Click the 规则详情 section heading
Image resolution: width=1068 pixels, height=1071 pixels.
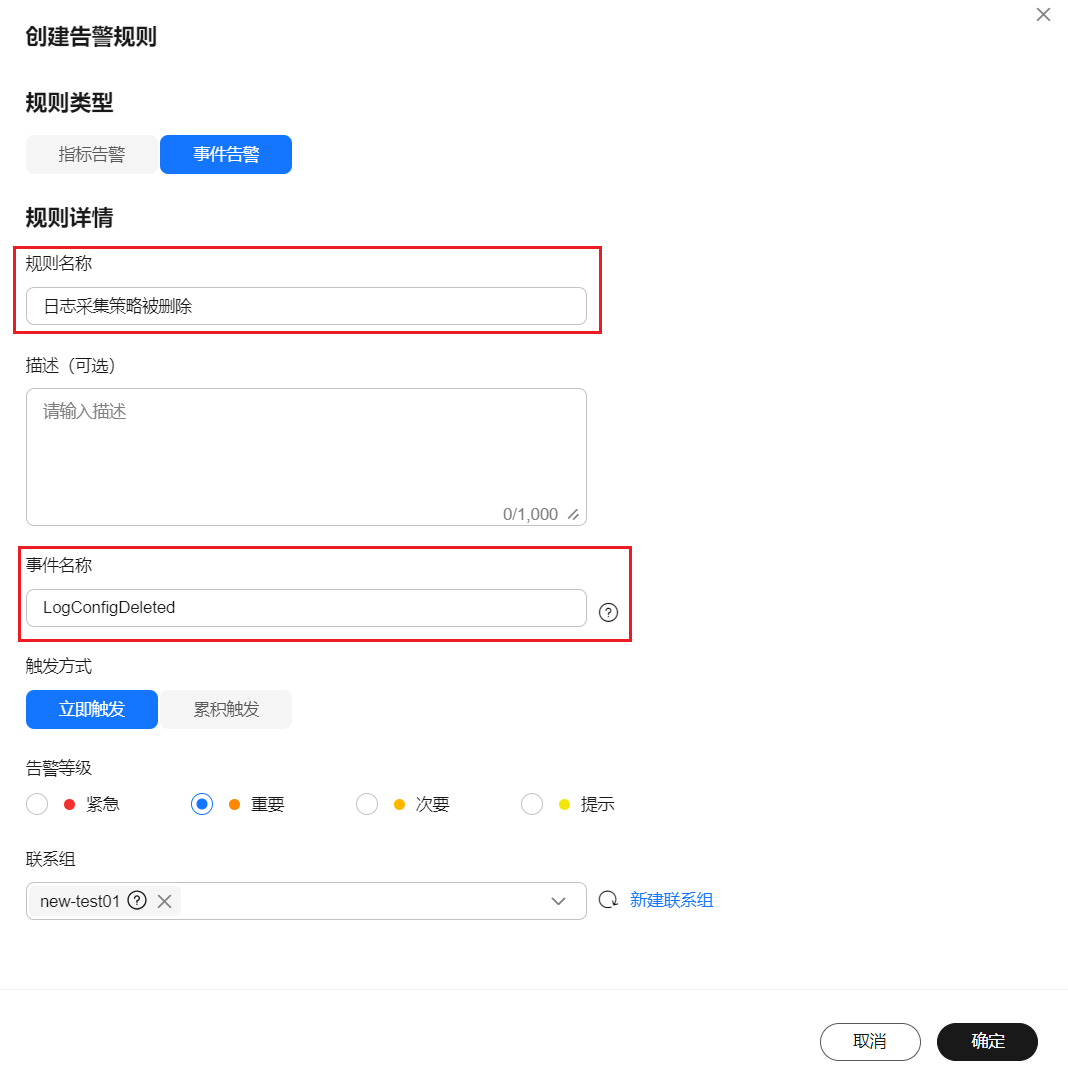pyautogui.click(x=69, y=217)
